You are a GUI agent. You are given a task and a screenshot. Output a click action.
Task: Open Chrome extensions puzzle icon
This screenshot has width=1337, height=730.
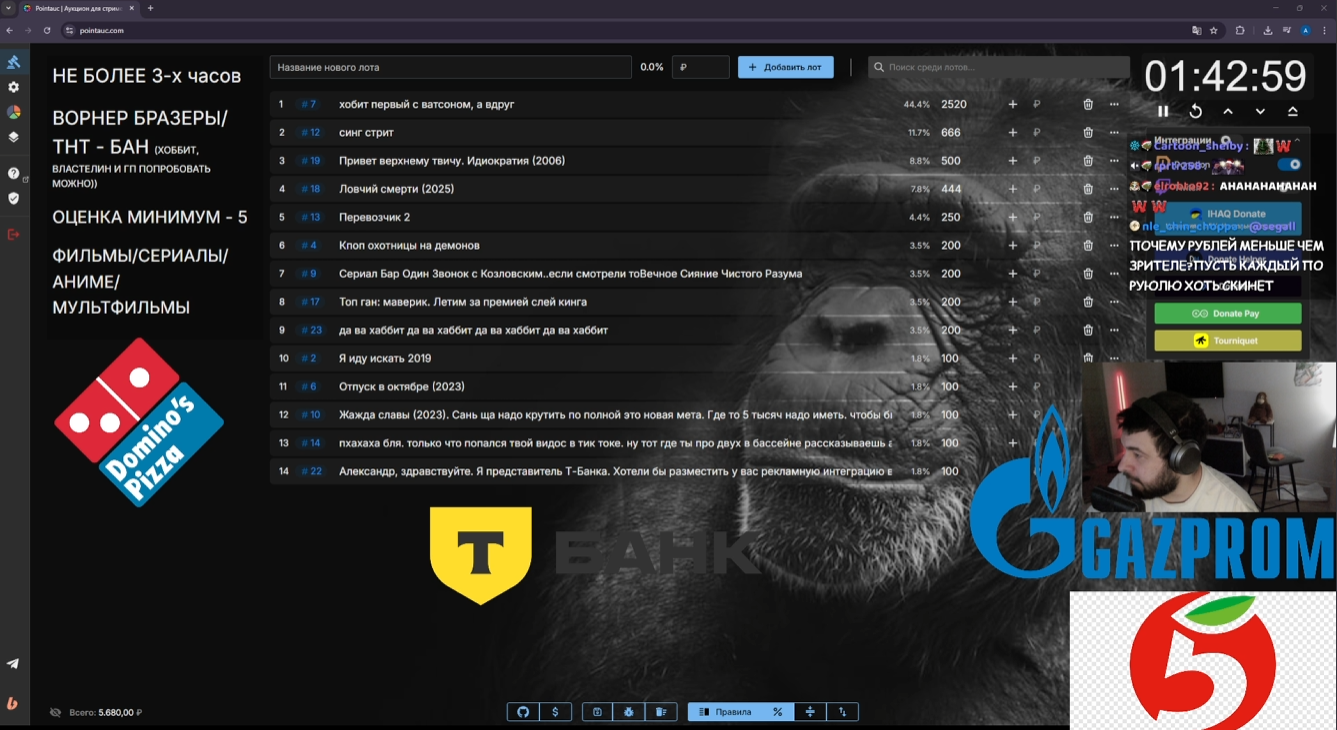click(x=1240, y=30)
